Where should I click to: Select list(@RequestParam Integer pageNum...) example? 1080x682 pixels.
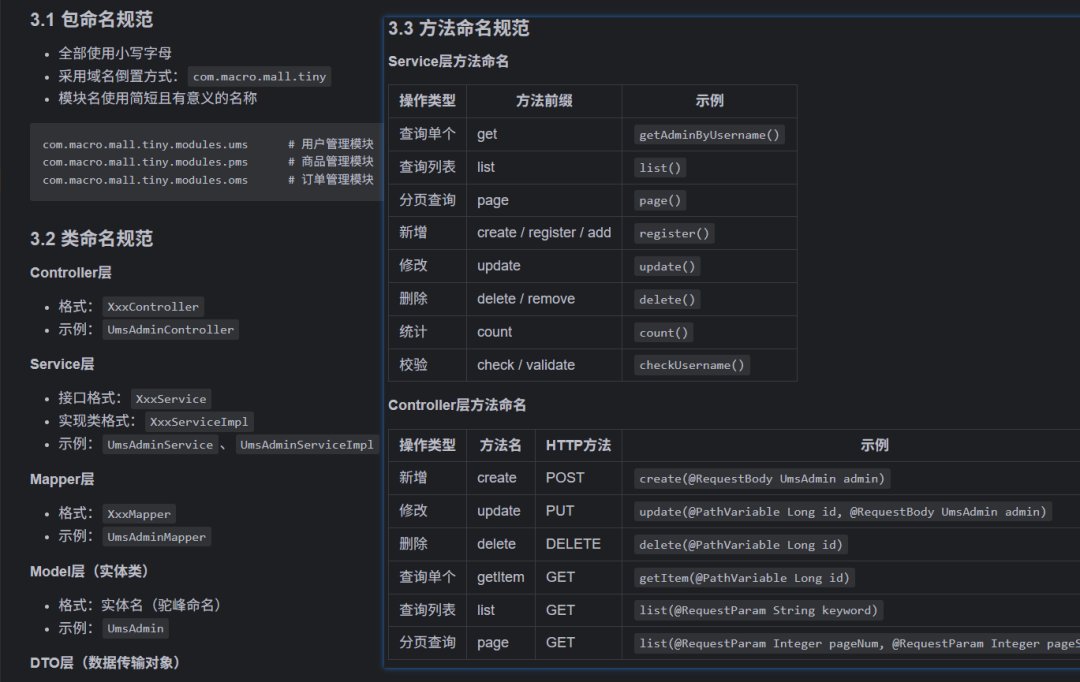857,643
